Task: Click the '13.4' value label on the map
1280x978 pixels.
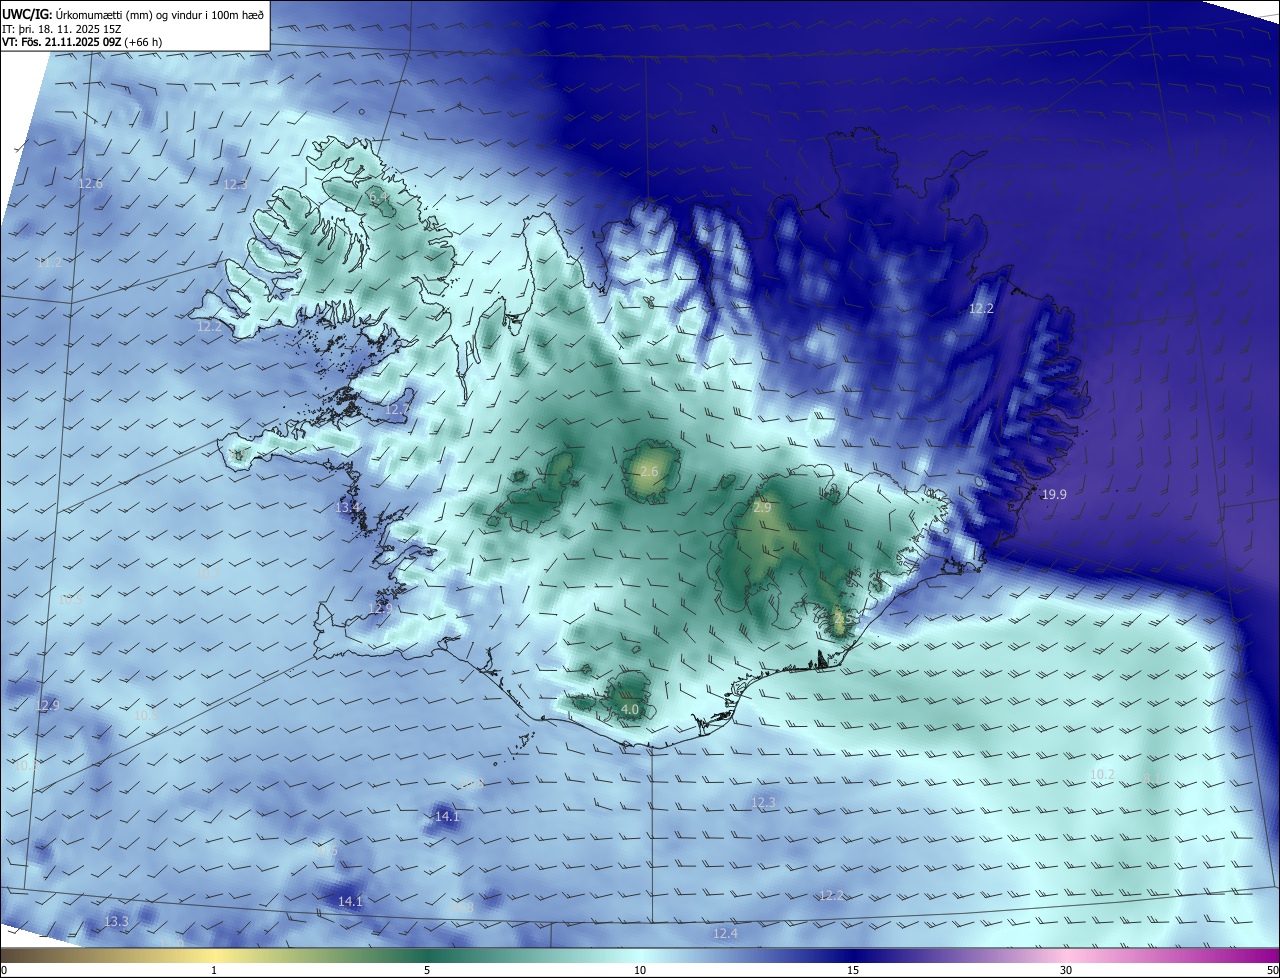Action: coord(347,508)
